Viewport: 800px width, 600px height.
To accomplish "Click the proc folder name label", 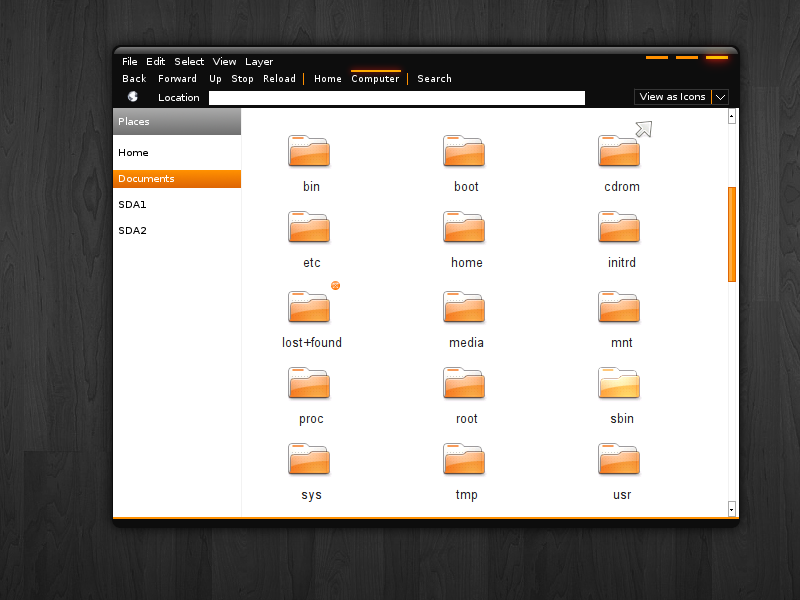I will click(x=311, y=419).
